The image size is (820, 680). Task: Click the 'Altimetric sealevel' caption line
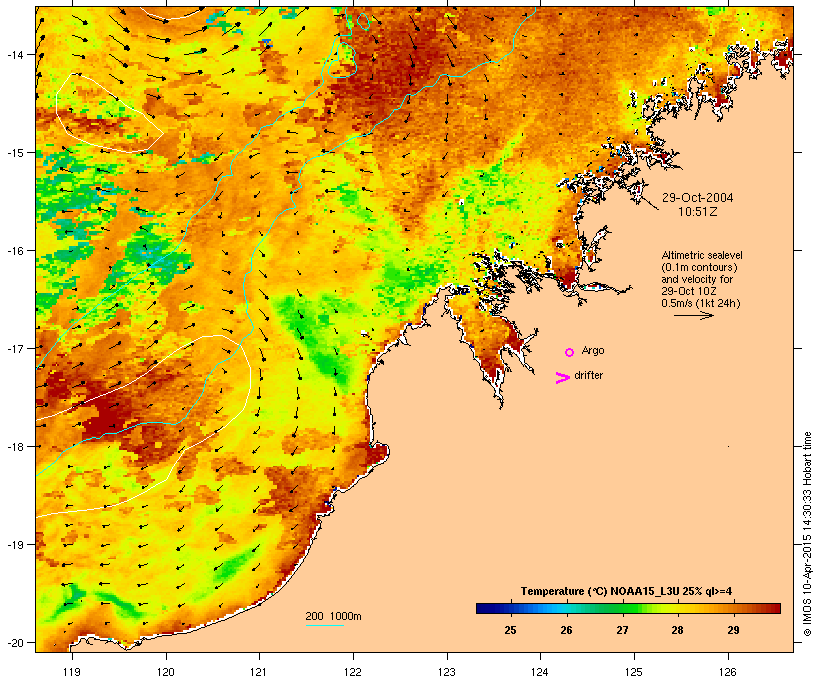coord(702,255)
